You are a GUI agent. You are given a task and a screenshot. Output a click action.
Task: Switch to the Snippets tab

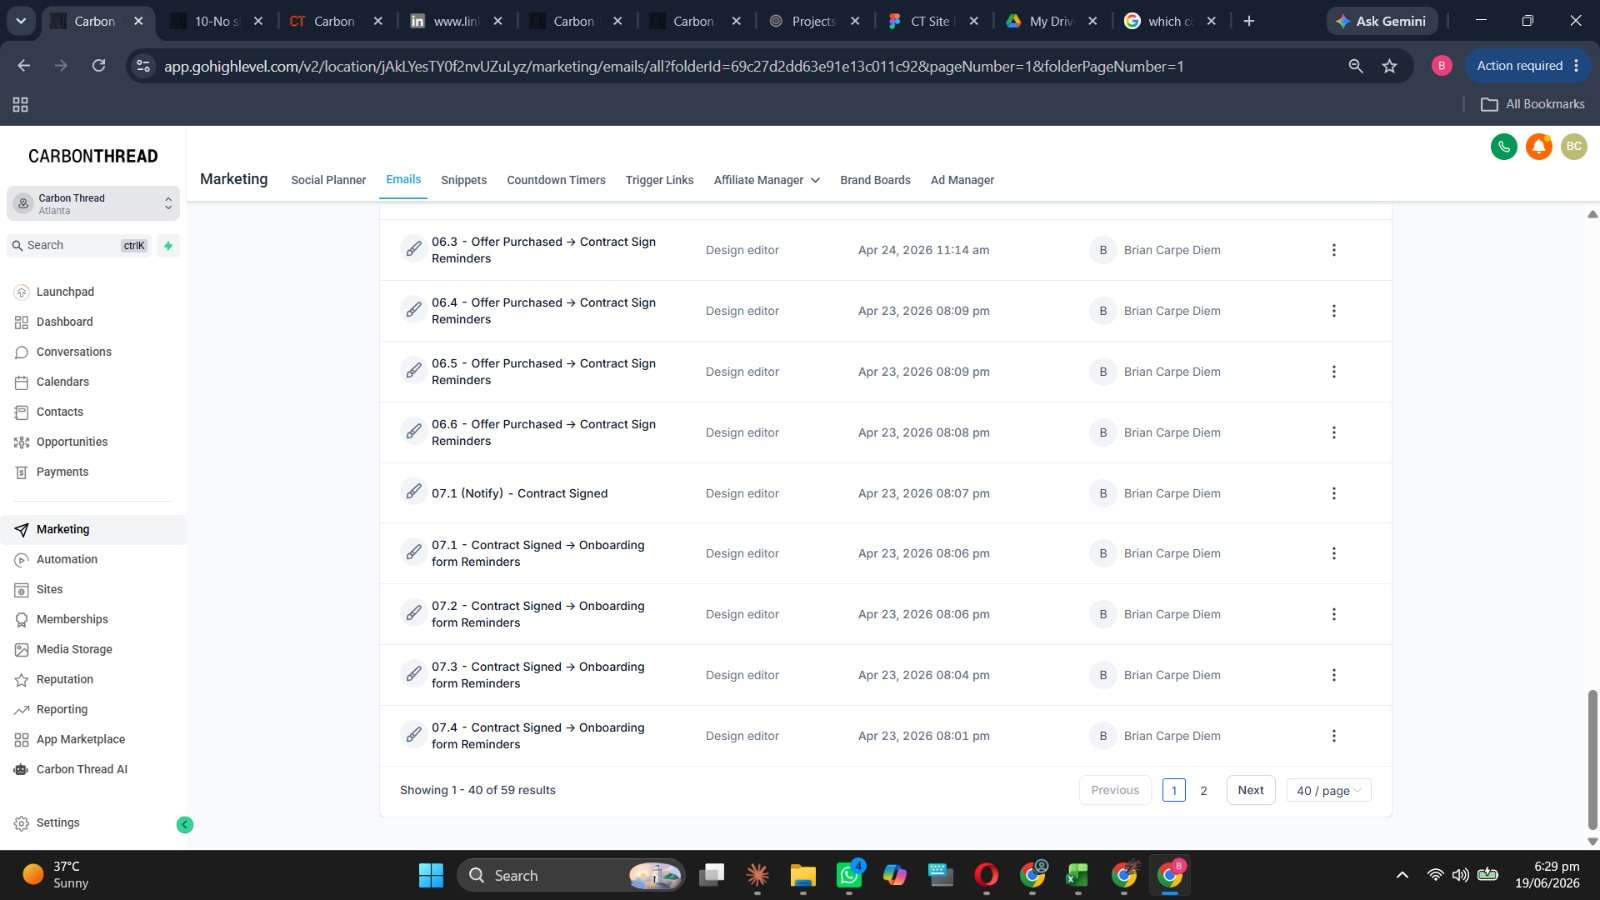(464, 180)
